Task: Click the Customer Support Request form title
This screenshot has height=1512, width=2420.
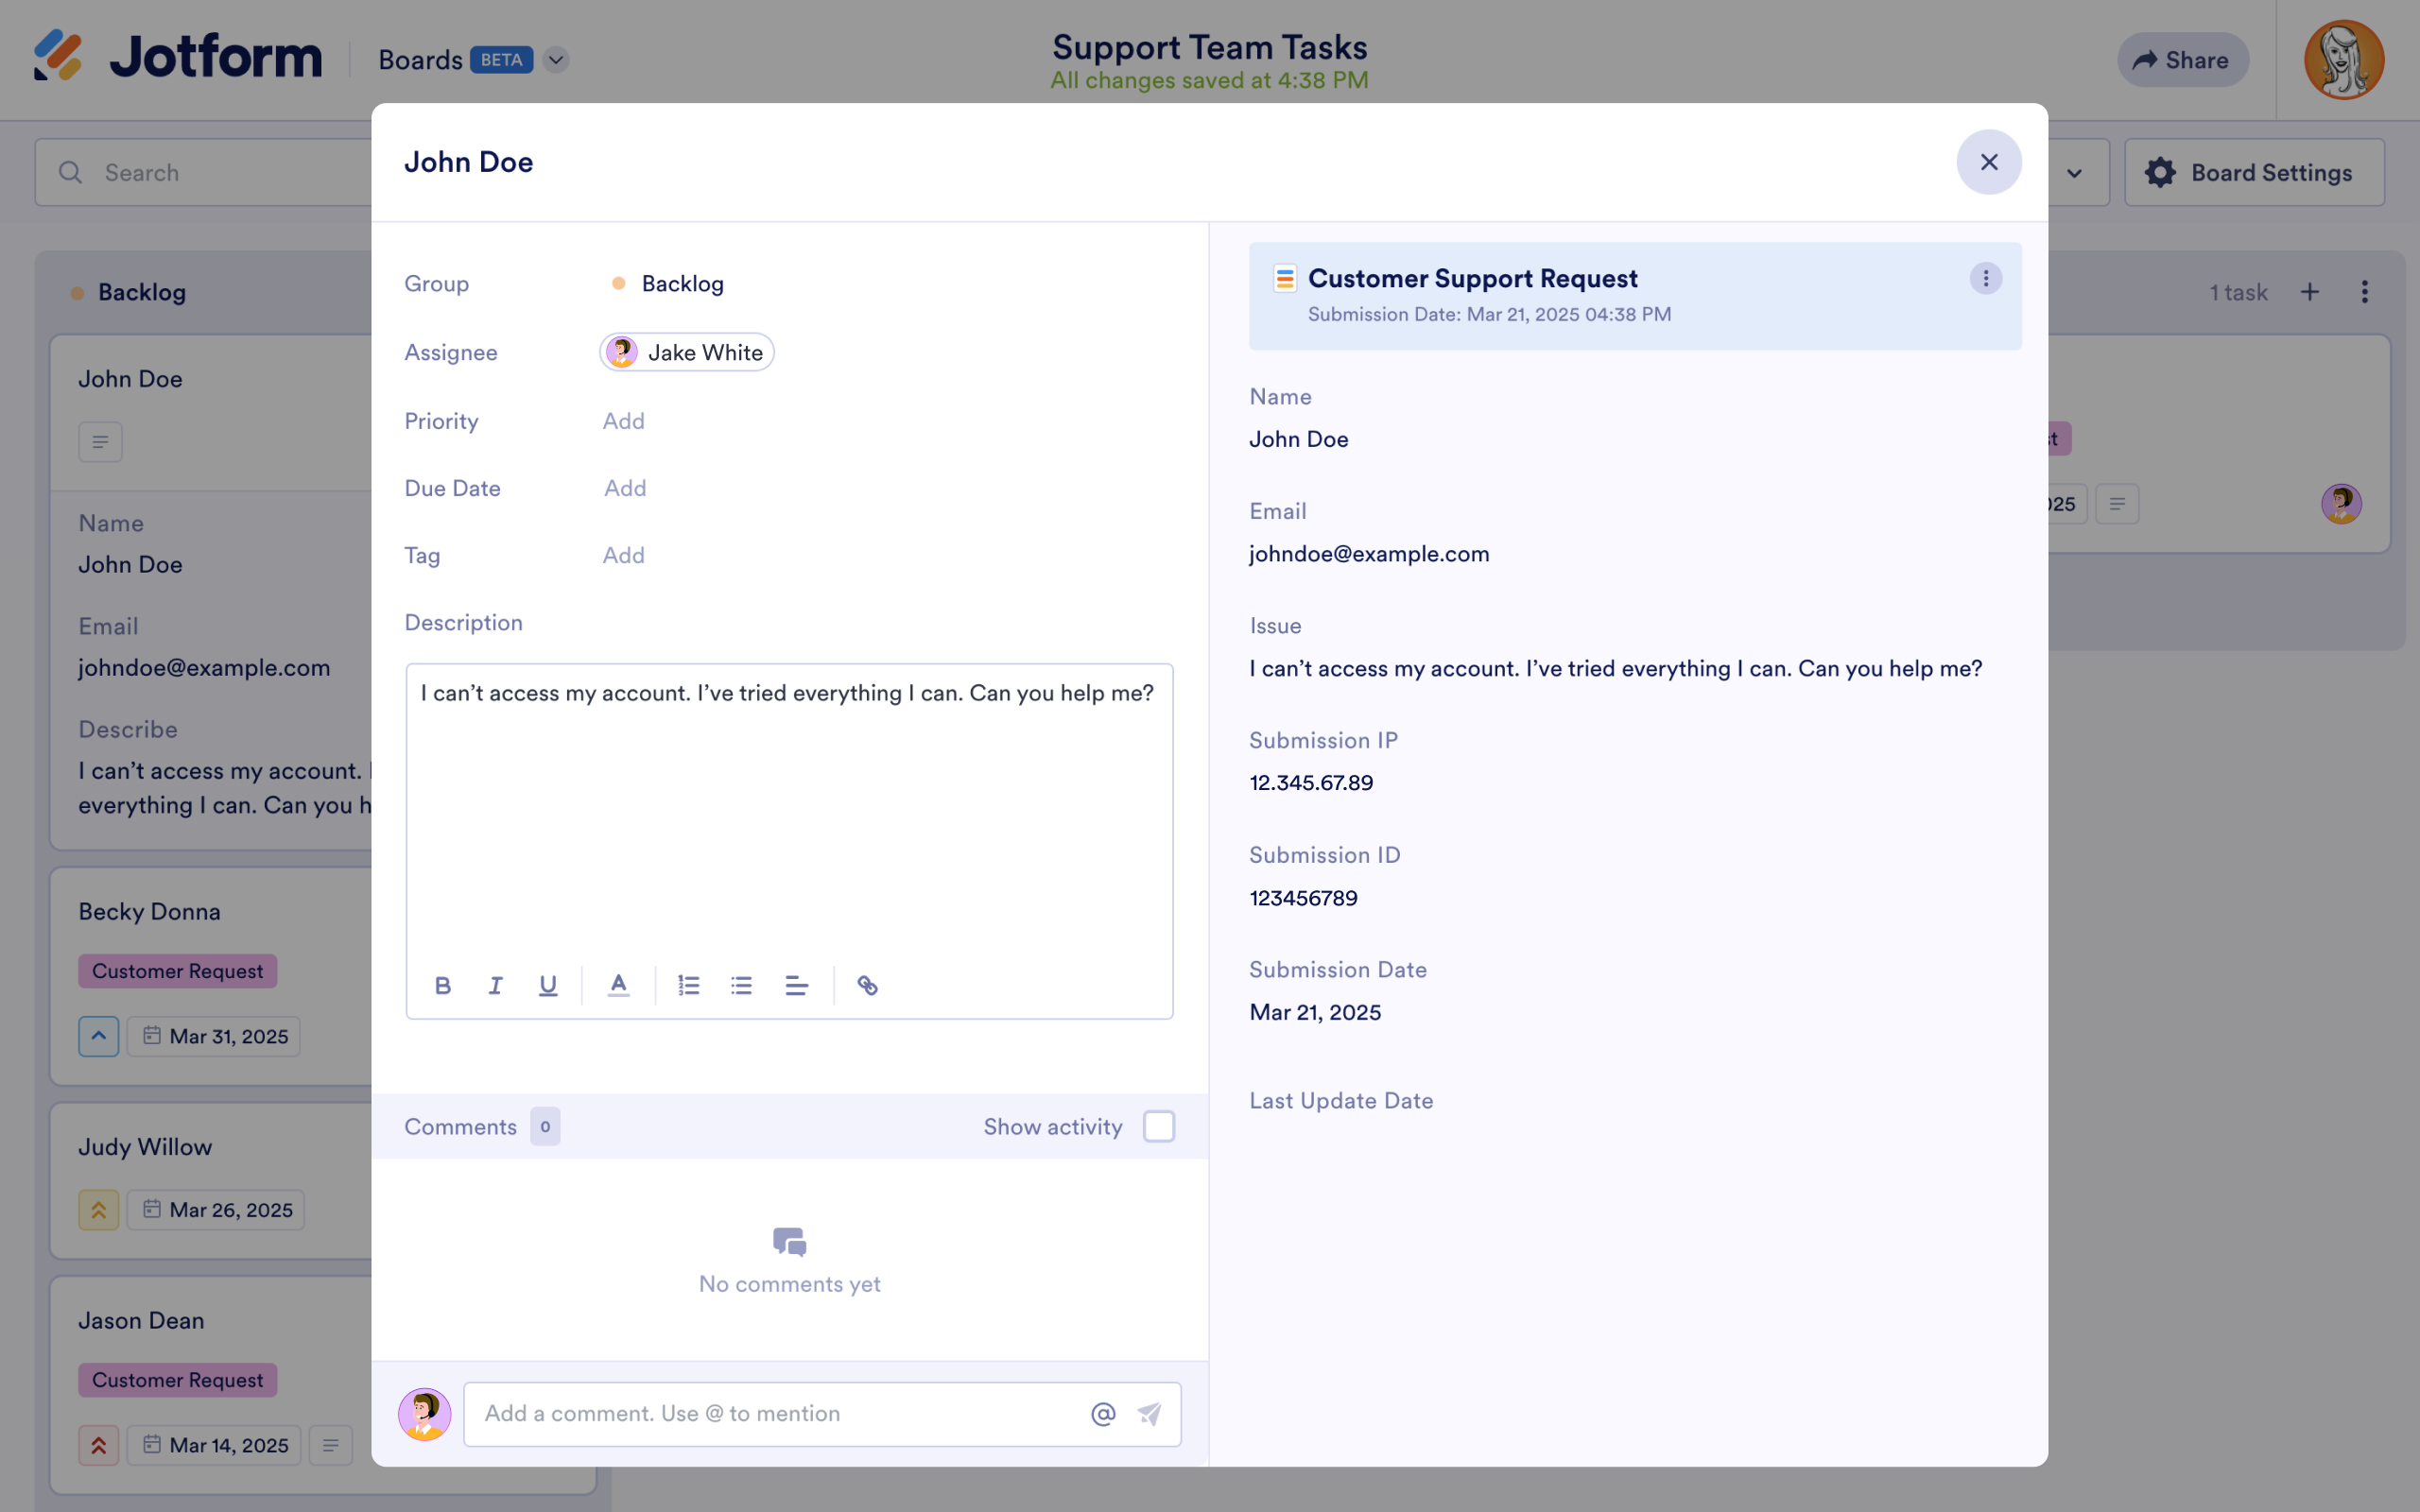Action: coord(1472,278)
